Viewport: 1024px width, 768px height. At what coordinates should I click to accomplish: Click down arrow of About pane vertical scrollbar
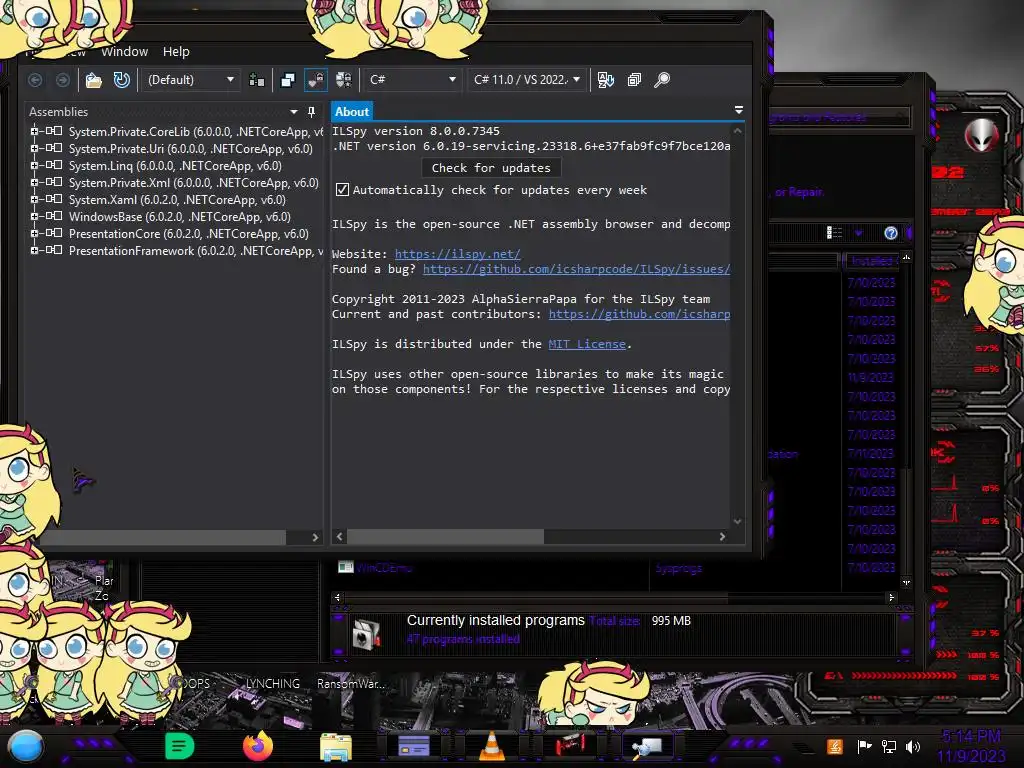click(x=737, y=521)
